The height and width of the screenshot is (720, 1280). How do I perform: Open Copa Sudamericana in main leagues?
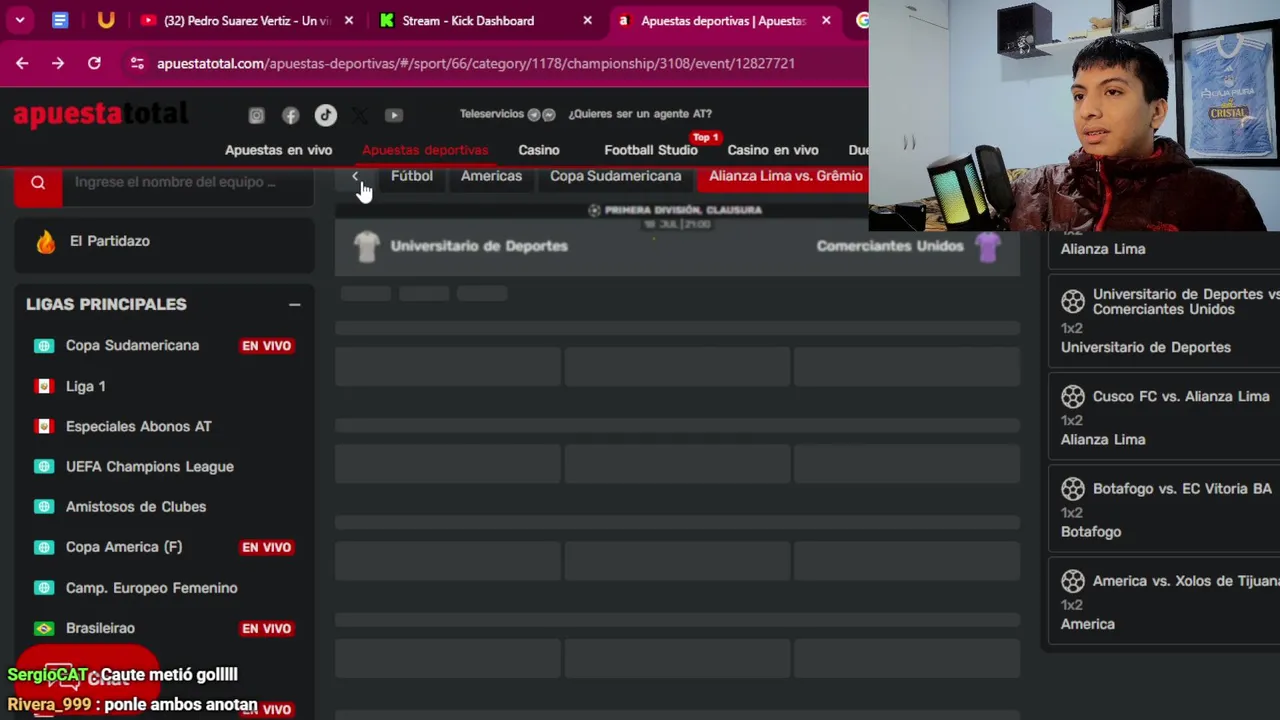pyautogui.click(x=132, y=345)
